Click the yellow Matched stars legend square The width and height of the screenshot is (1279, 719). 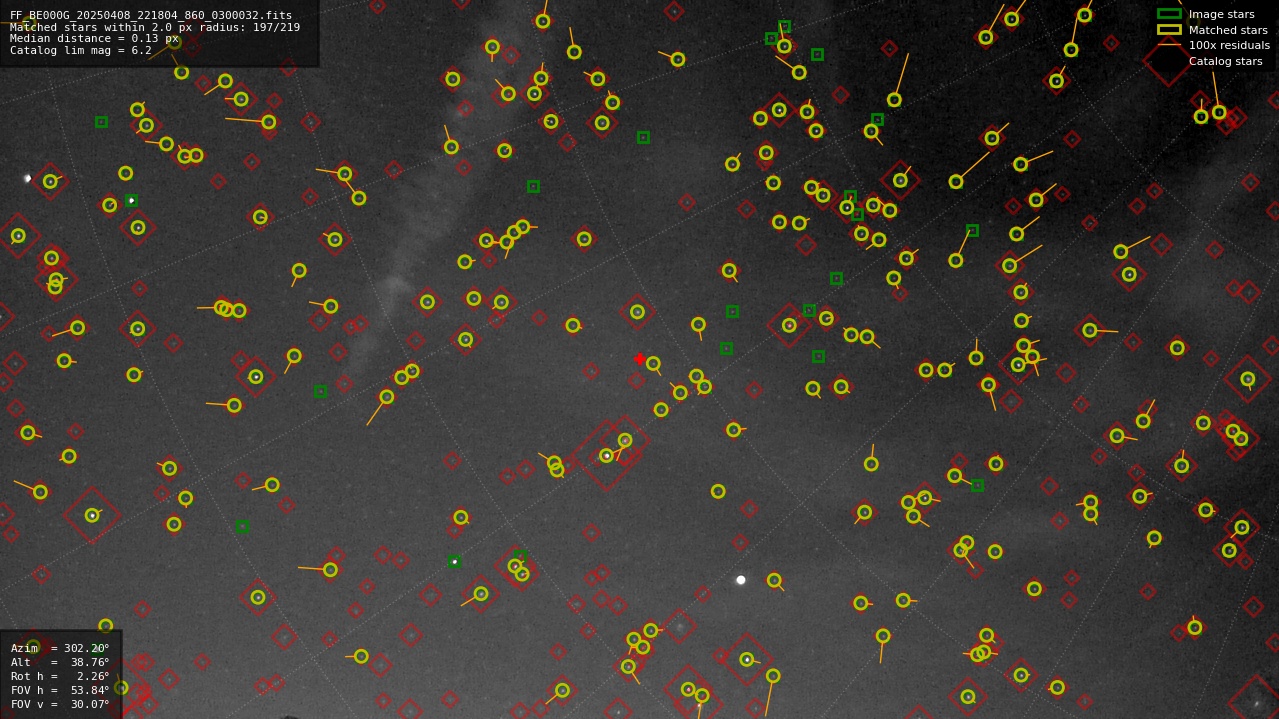(x=1169, y=30)
